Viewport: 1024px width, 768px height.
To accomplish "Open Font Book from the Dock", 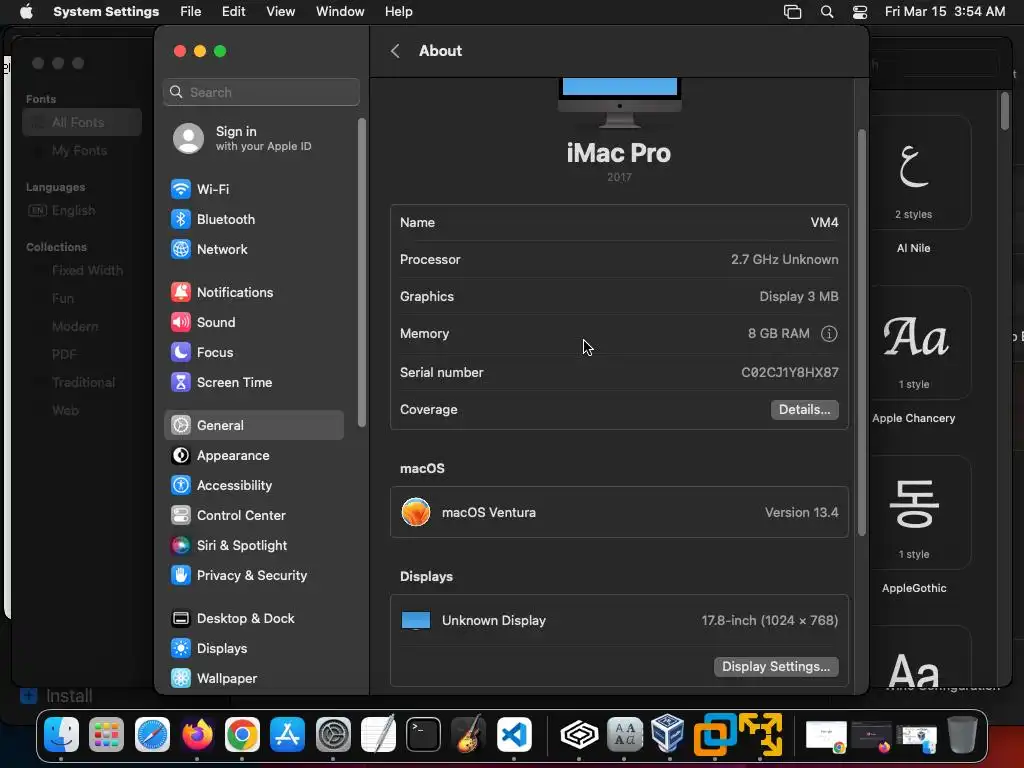I will pyautogui.click(x=624, y=735).
